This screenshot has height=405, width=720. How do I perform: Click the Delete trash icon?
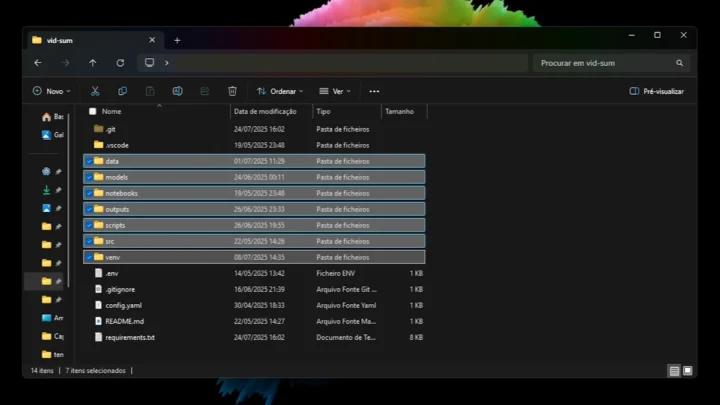click(x=232, y=91)
